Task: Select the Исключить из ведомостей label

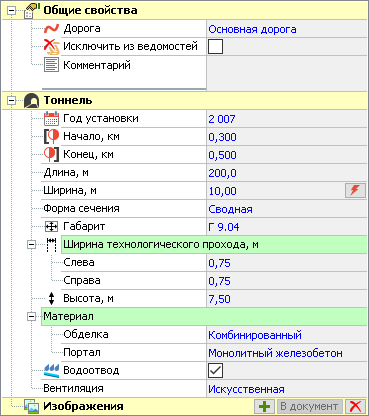Action: (x=130, y=46)
